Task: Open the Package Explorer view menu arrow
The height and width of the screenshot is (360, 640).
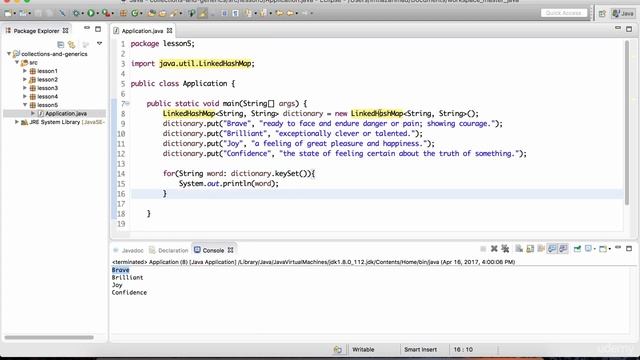Action: tap(99, 43)
